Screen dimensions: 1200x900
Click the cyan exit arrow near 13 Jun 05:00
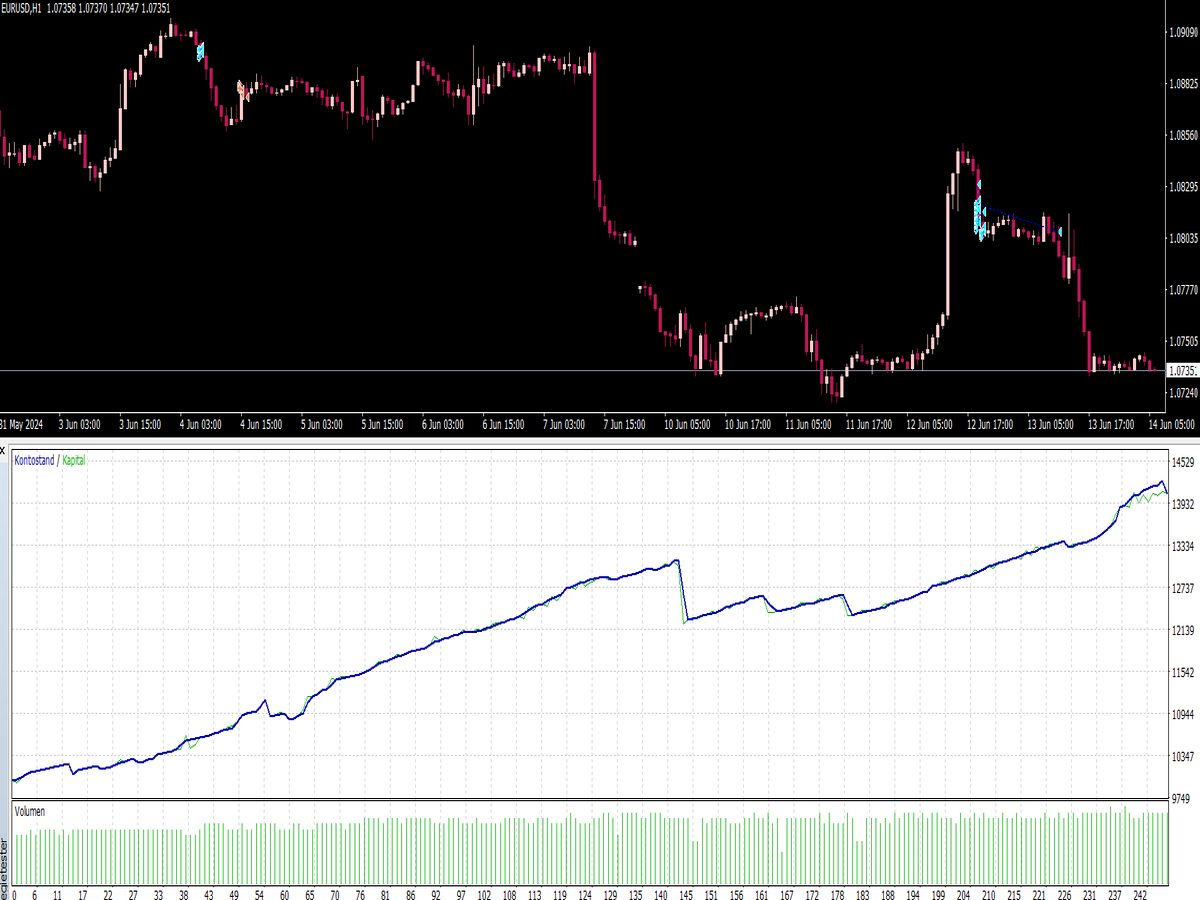pyautogui.click(x=1059, y=230)
